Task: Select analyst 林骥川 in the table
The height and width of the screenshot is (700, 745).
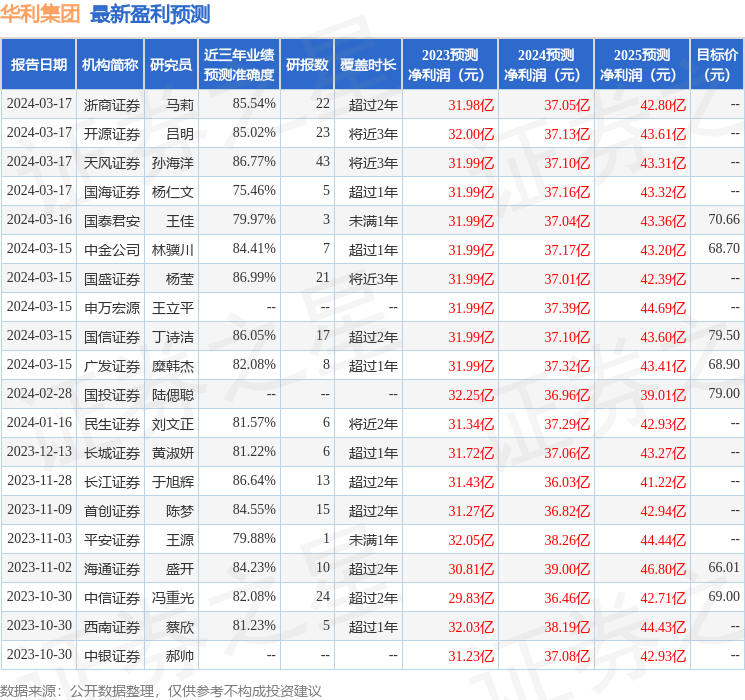Action: [172, 250]
